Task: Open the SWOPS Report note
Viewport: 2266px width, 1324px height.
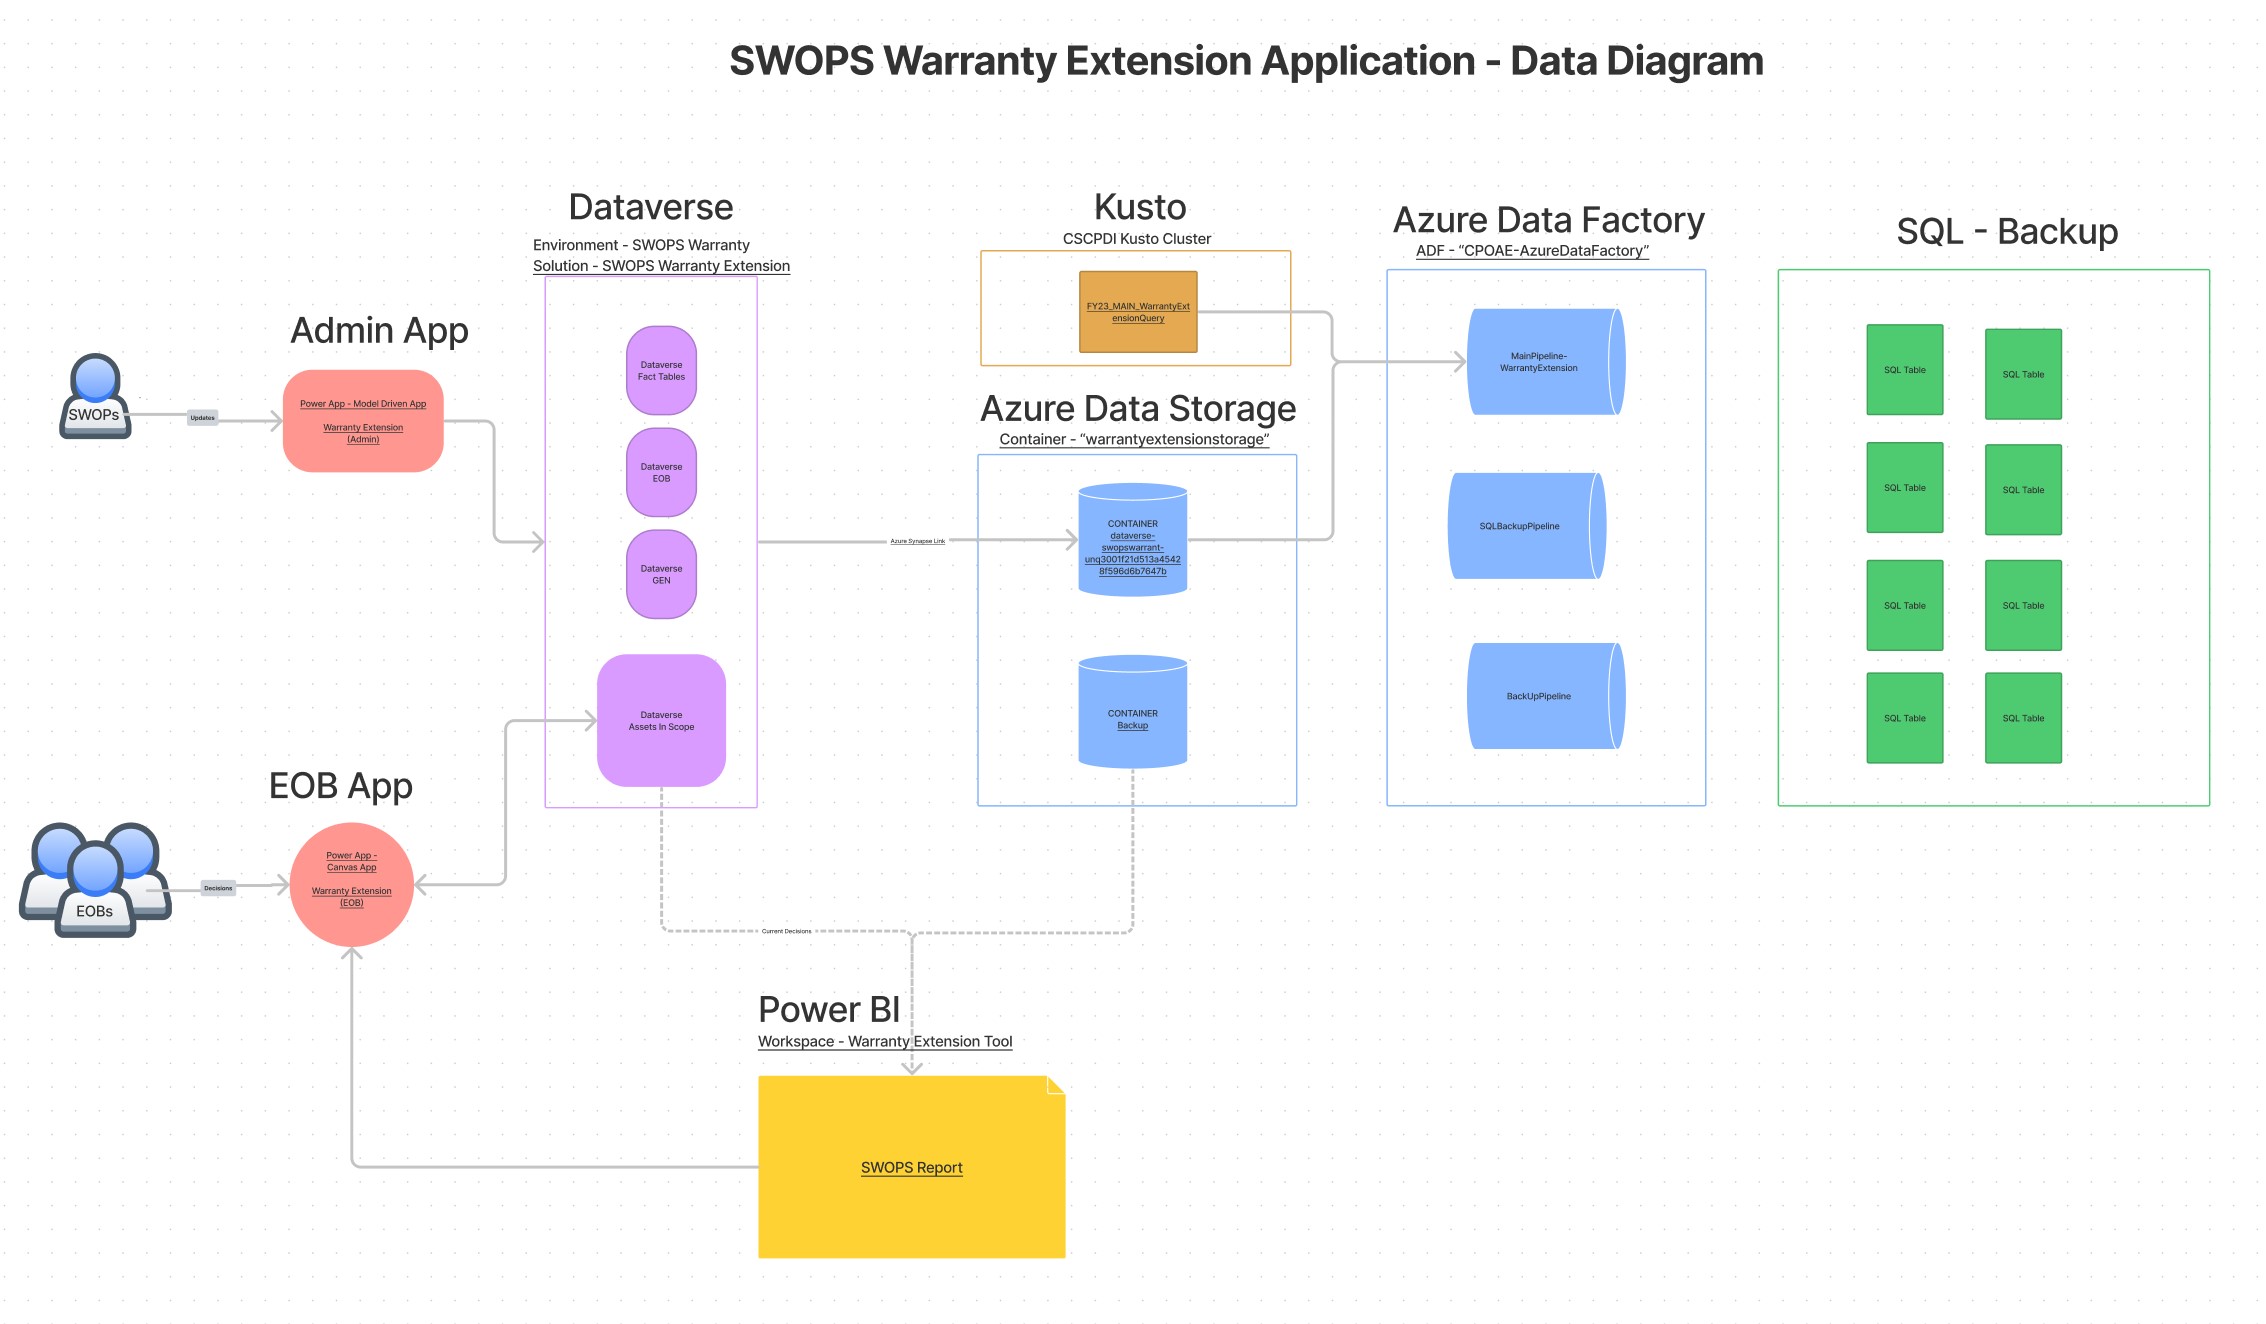Action: point(911,1167)
